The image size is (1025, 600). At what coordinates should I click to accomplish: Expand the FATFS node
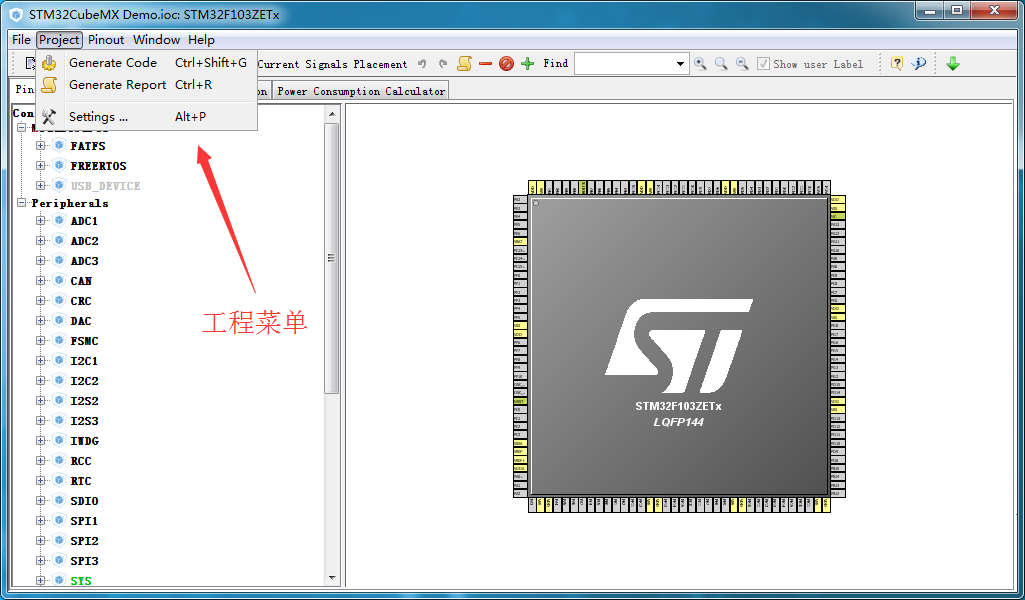point(41,145)
